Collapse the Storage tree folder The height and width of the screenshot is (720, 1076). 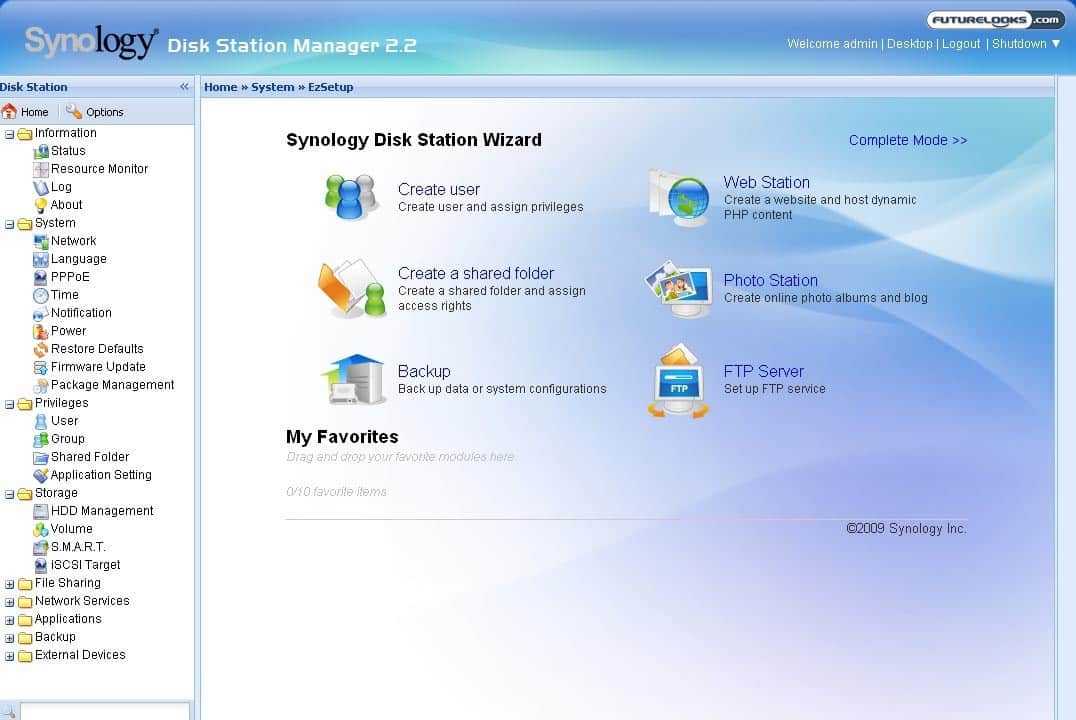[x=10, y=494]
